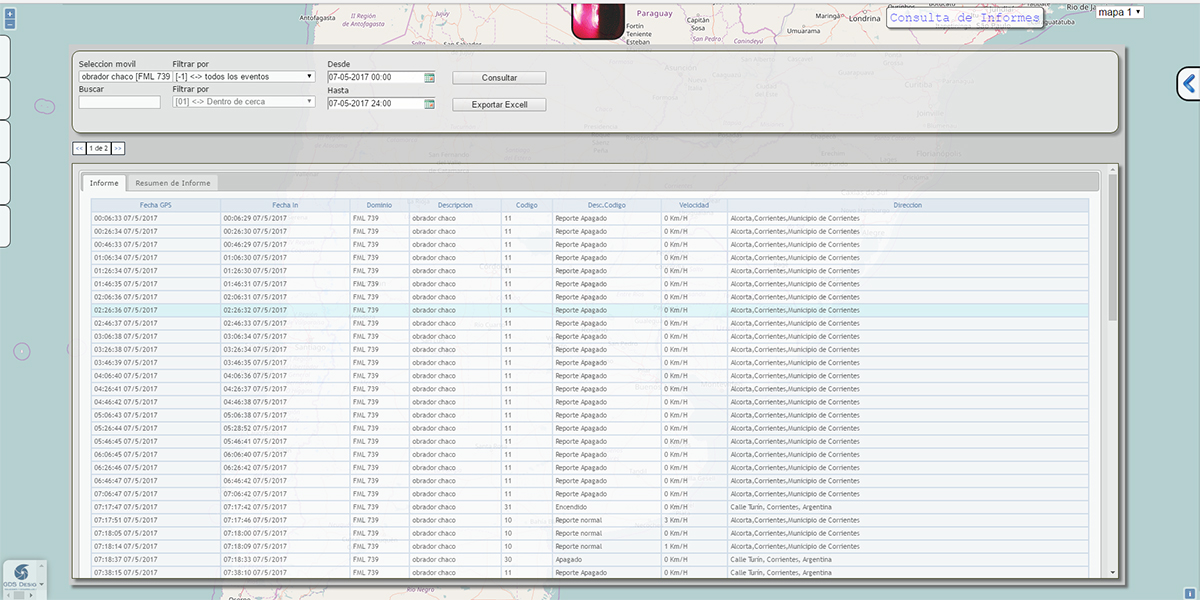This screenshot has width=1200, height=600.
Task: Click the '1 de 2' page indicator
Action: pos(99,148)
